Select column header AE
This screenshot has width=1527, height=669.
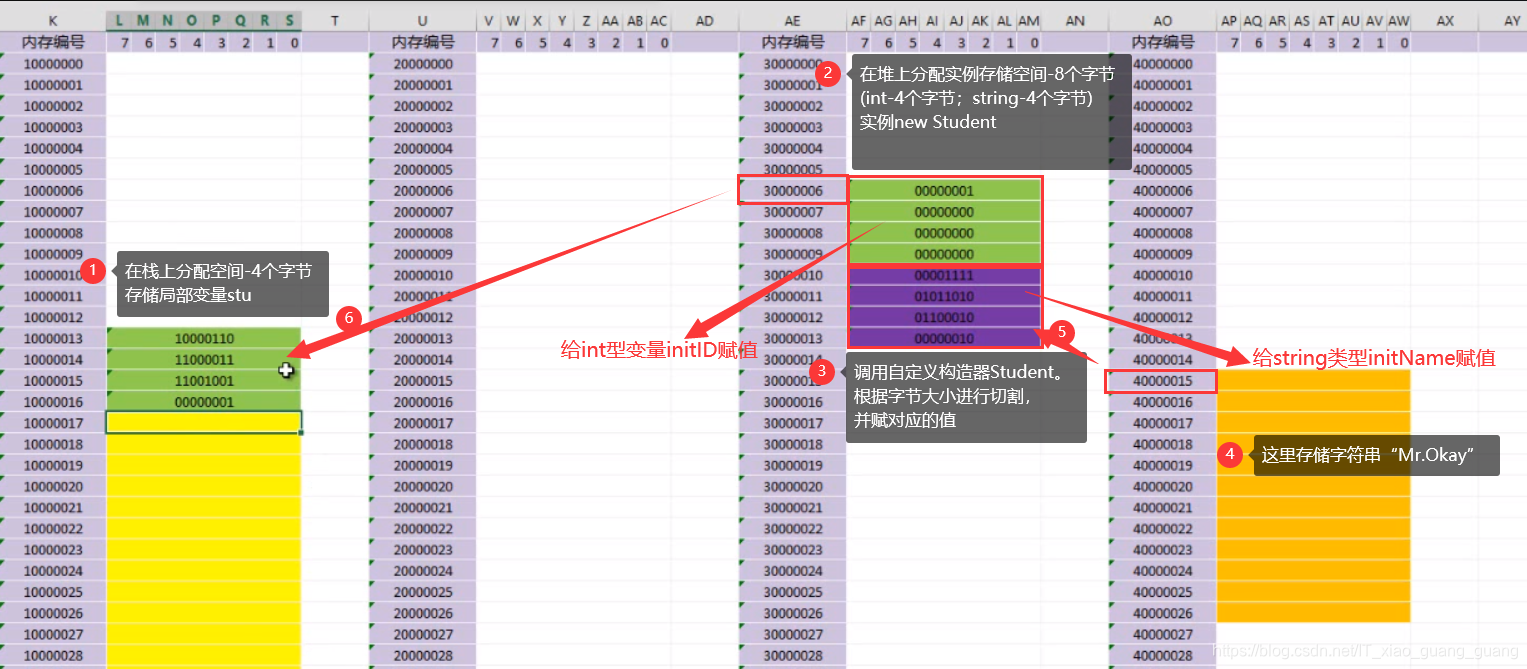[x=792, y=20]
